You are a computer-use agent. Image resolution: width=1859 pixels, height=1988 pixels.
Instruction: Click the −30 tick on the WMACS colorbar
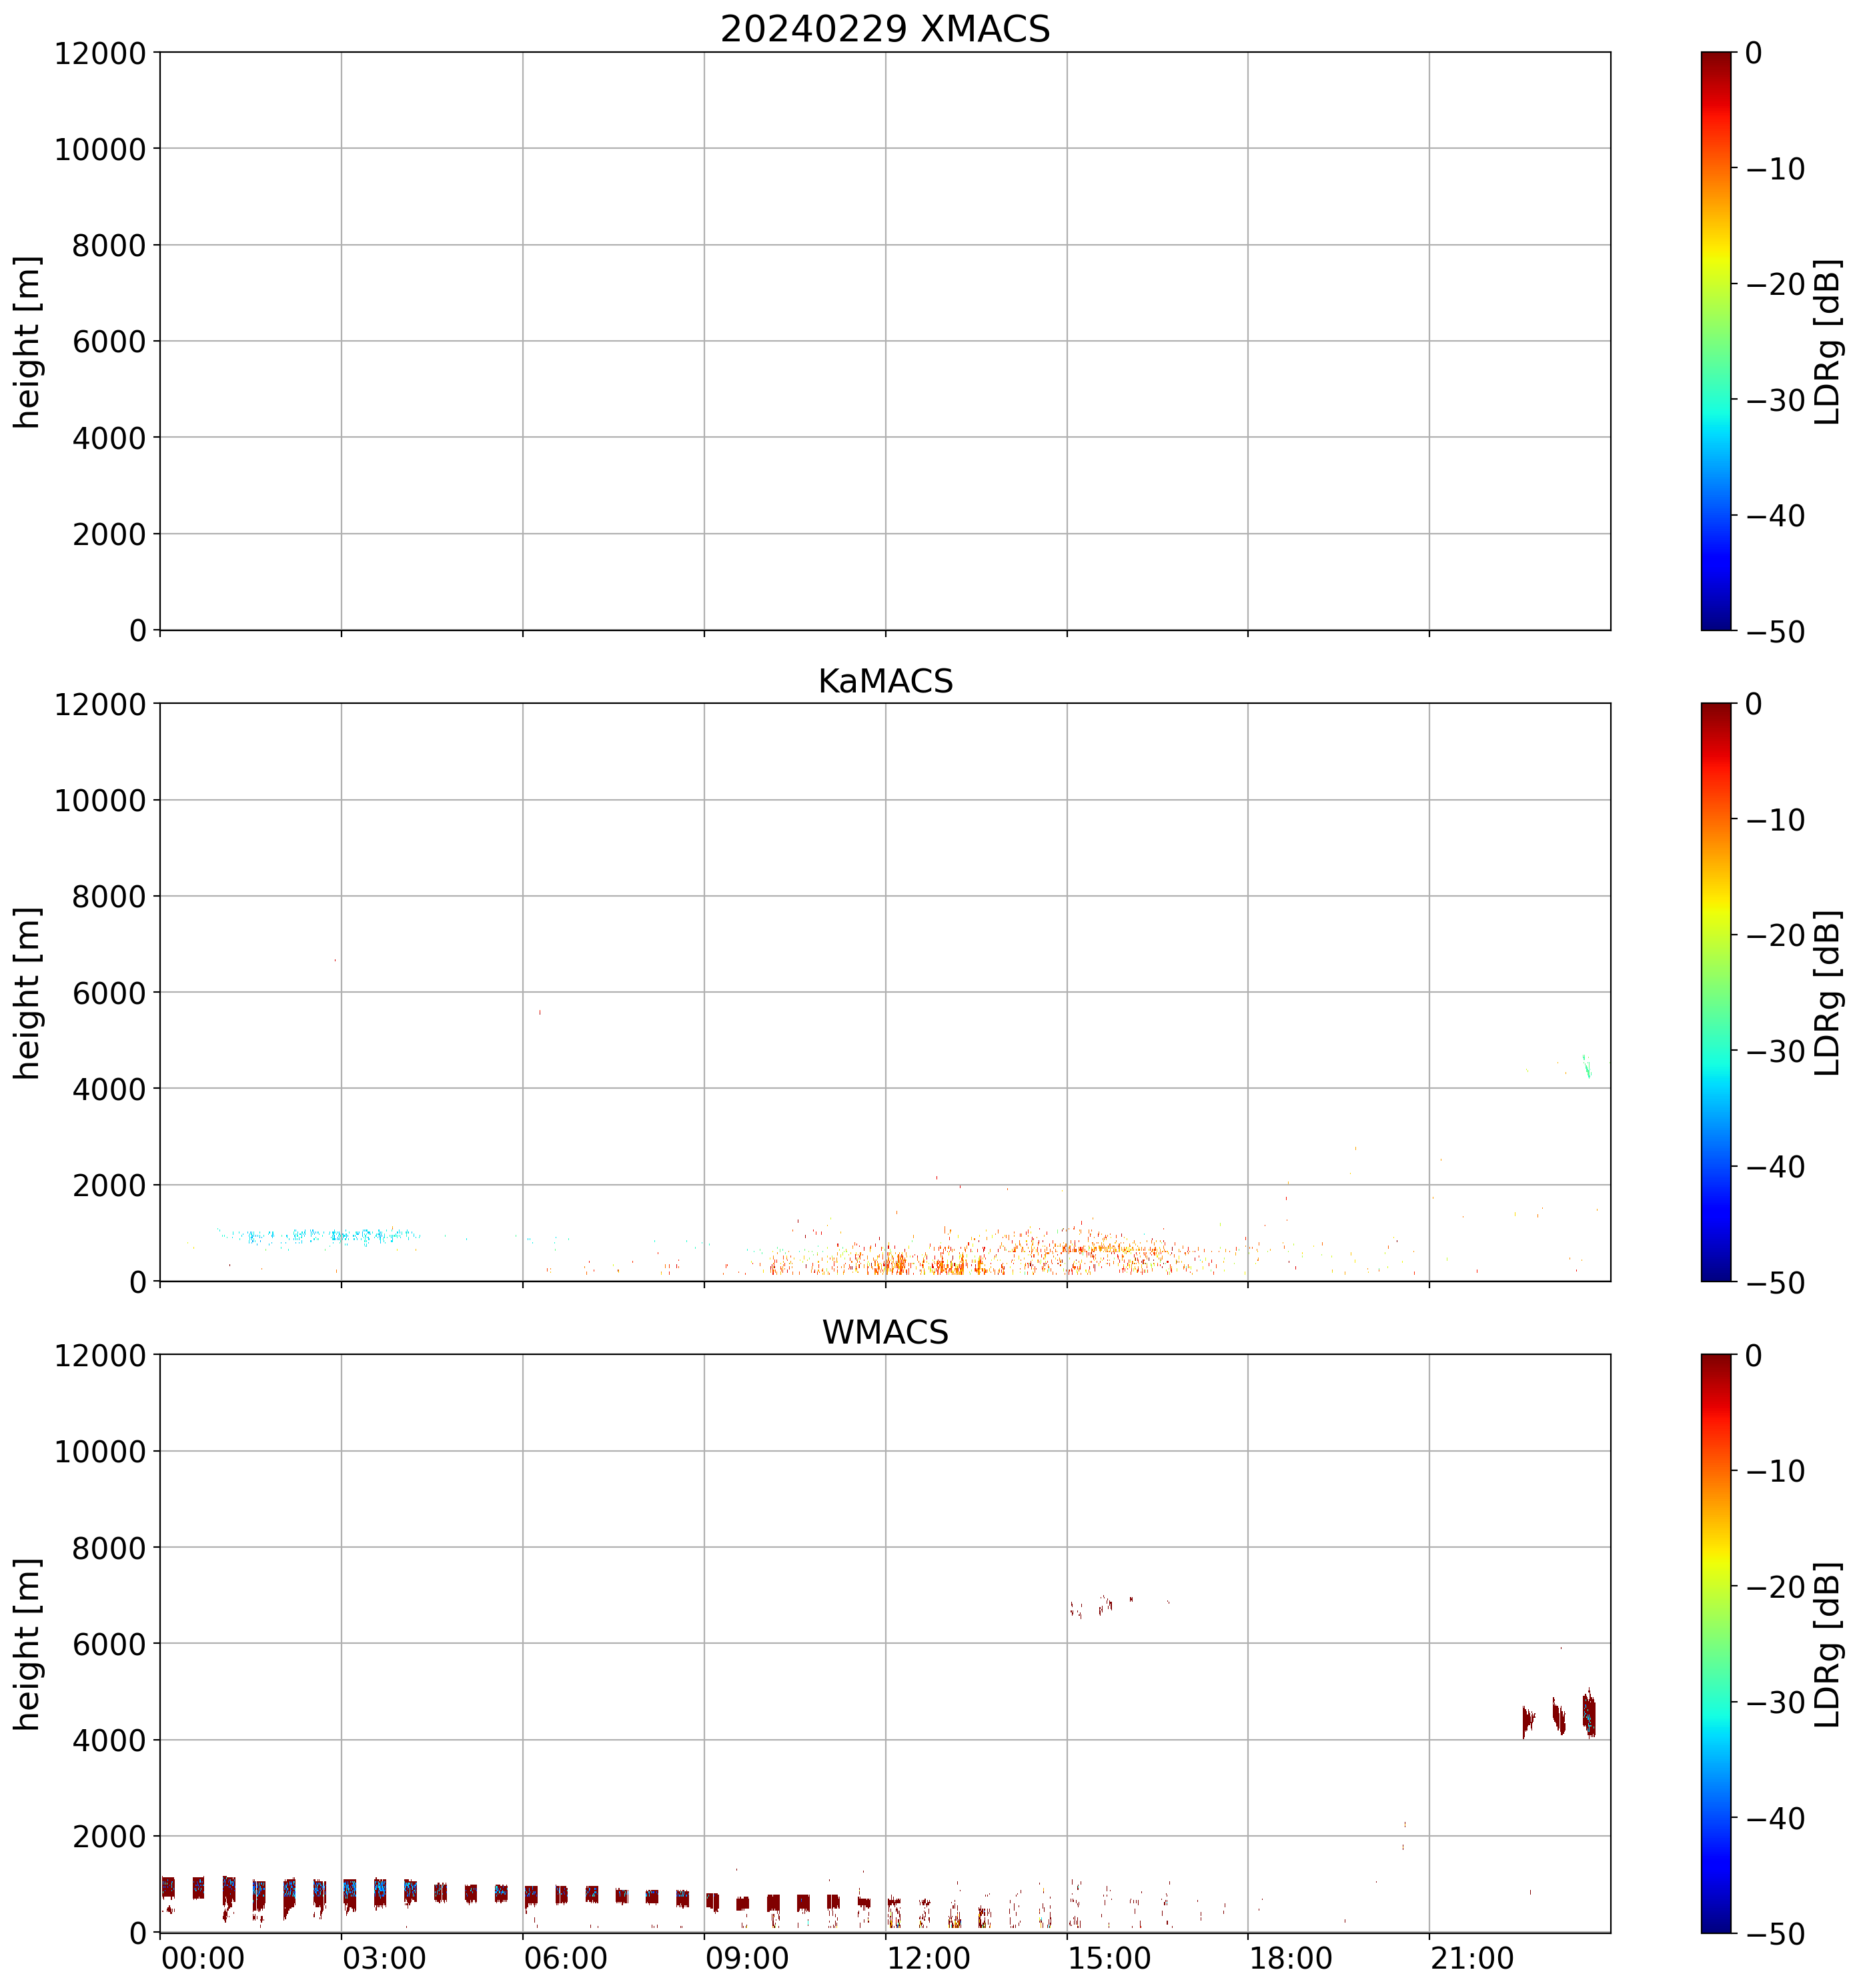1775,1702
